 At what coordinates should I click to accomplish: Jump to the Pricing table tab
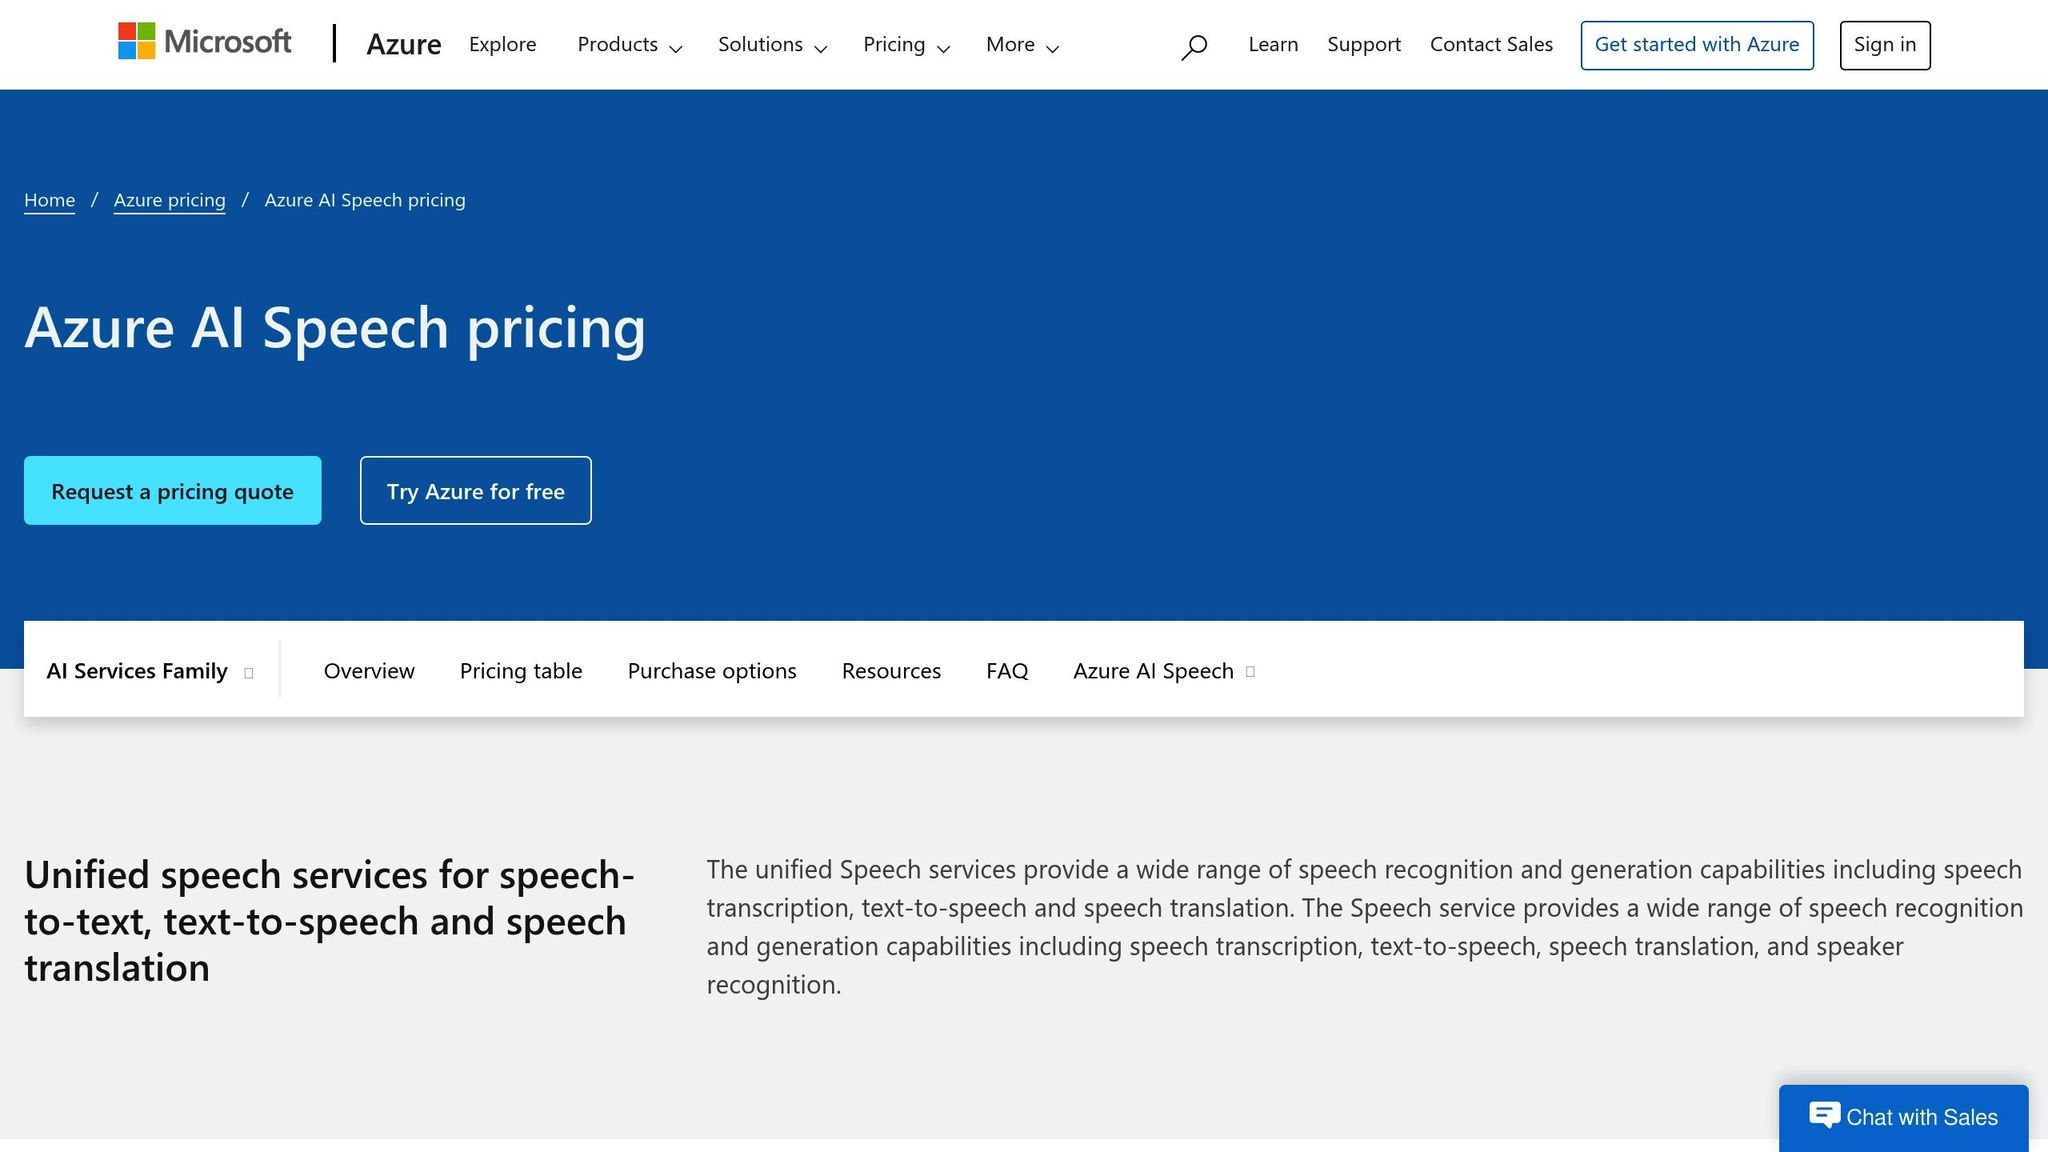point(521,671)
